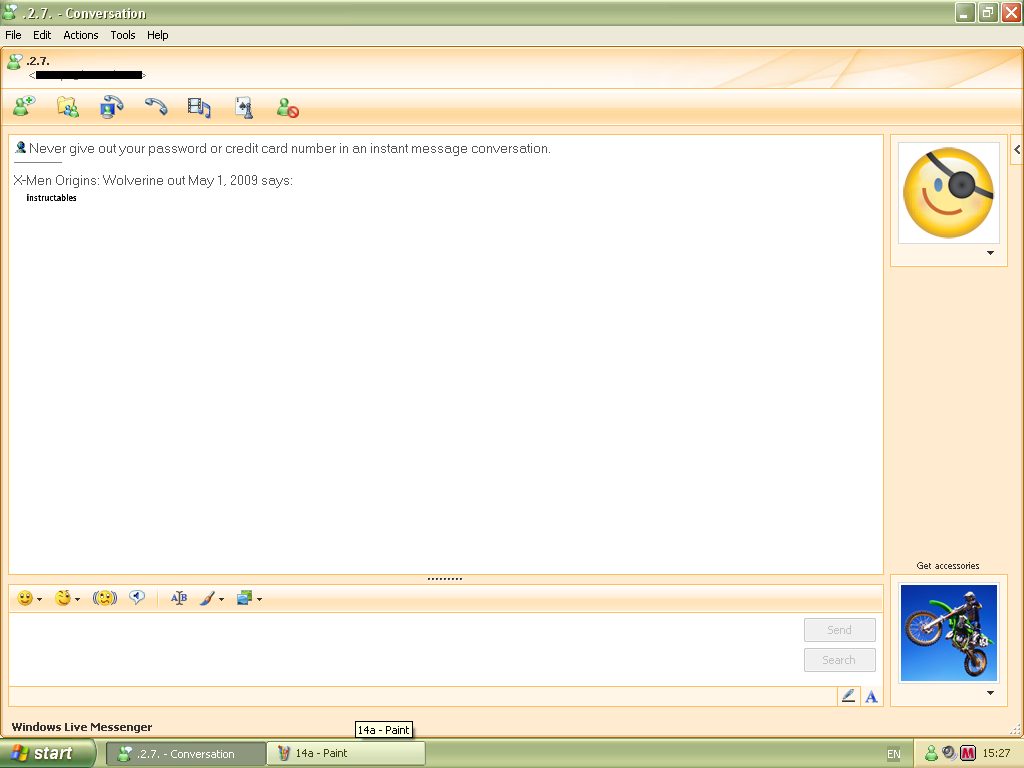This screenshot has height=768, width=1024.
Task: Click the pirate smiley display picture
Action: pos(948,193)
